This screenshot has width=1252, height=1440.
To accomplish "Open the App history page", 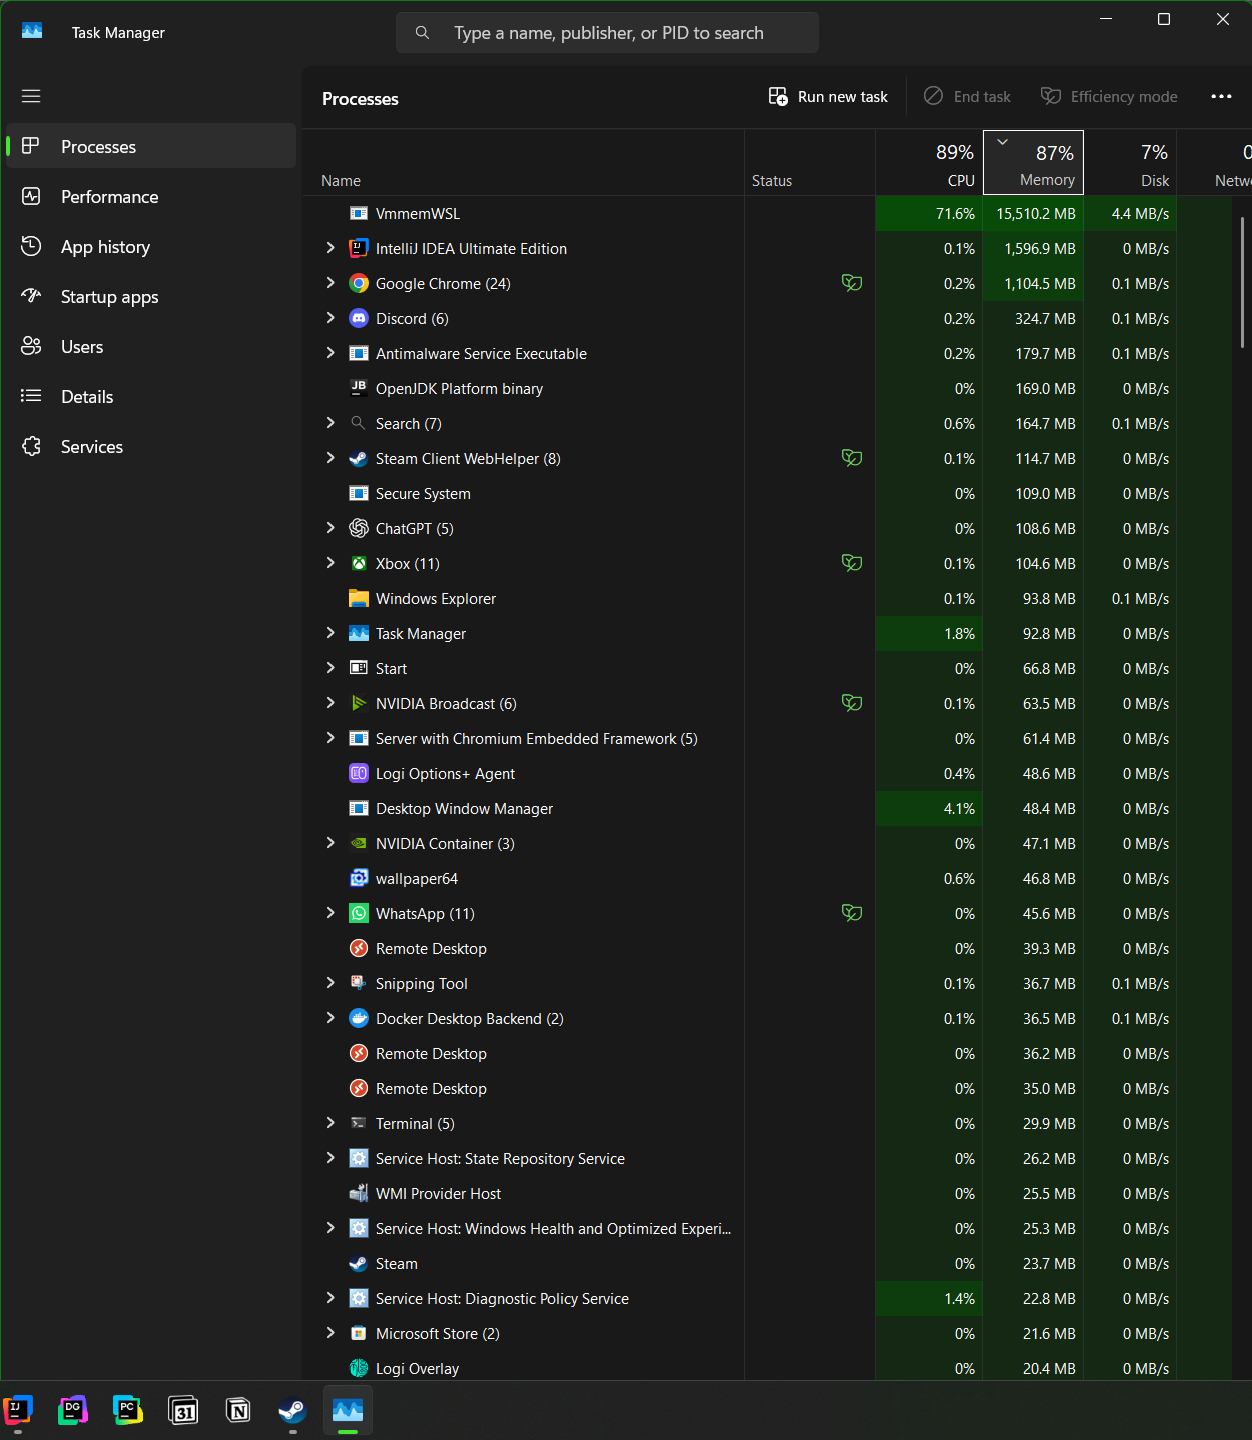I will (x=151, y=246).
